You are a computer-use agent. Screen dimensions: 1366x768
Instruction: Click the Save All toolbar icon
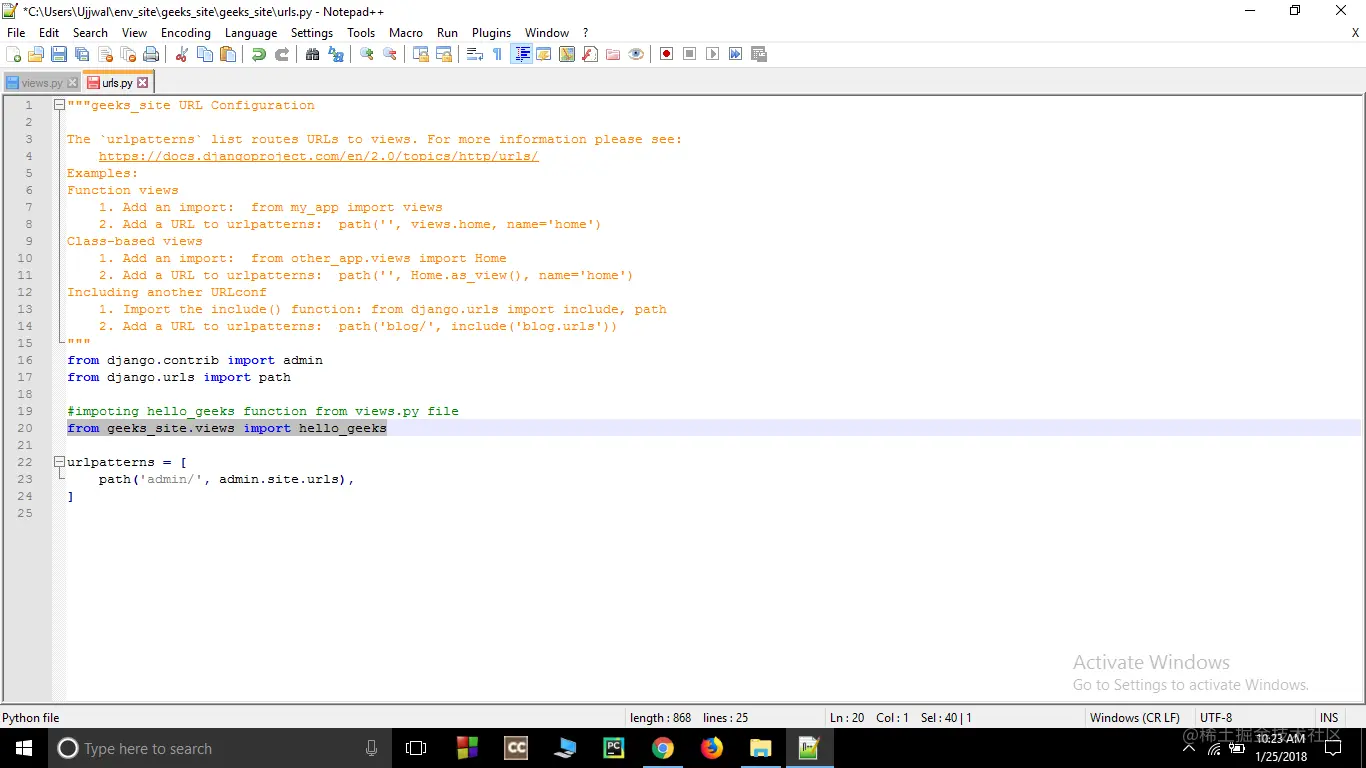point(82,54)
